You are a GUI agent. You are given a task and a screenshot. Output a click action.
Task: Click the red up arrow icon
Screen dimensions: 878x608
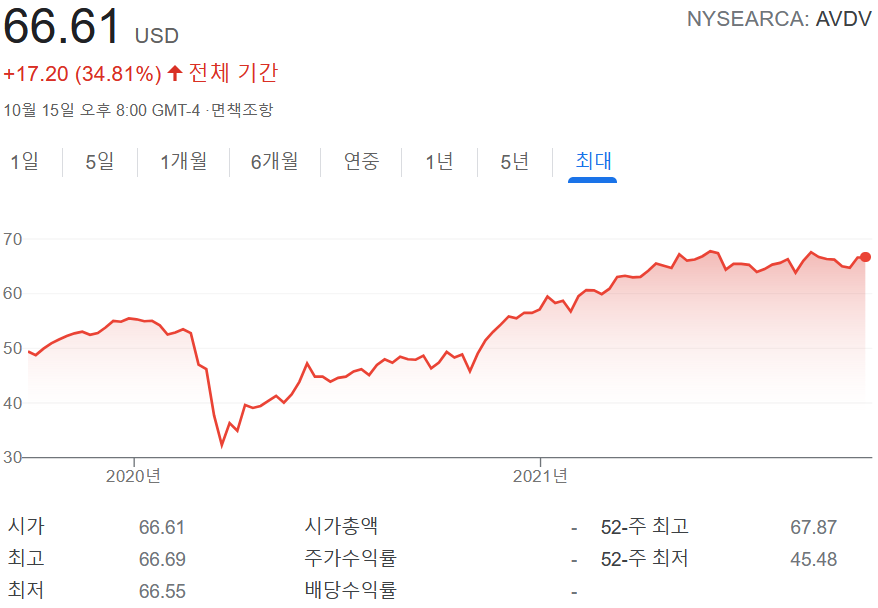pos(175,73)
